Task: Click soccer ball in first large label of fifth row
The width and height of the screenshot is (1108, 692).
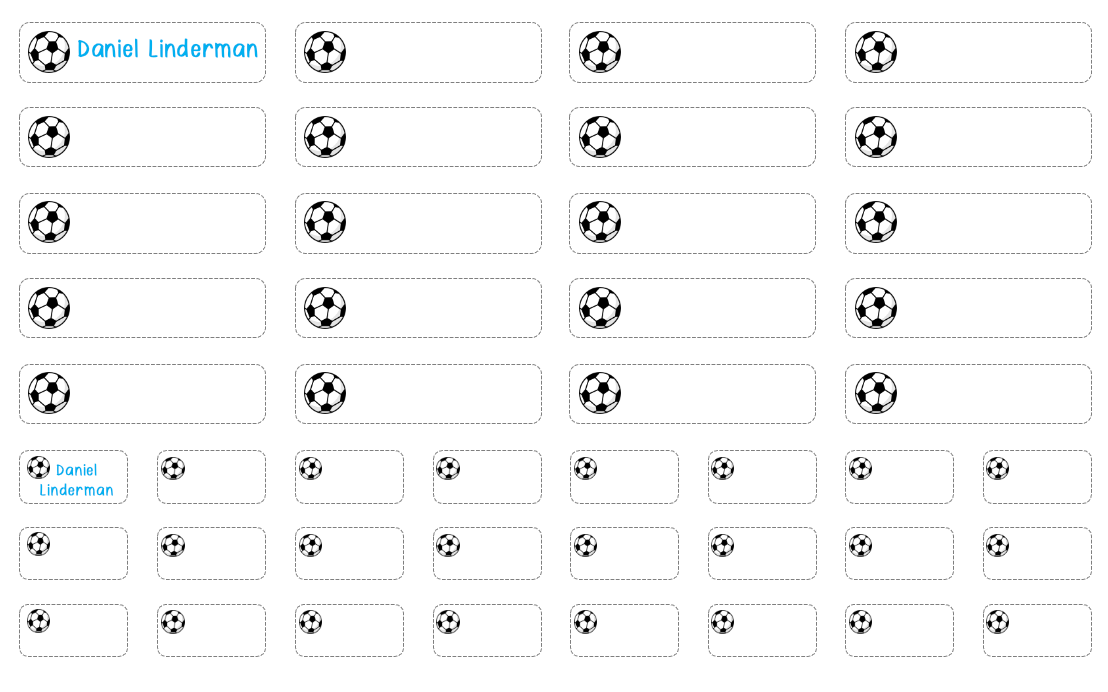Action: pyautogui.click(x=49, y=393)
